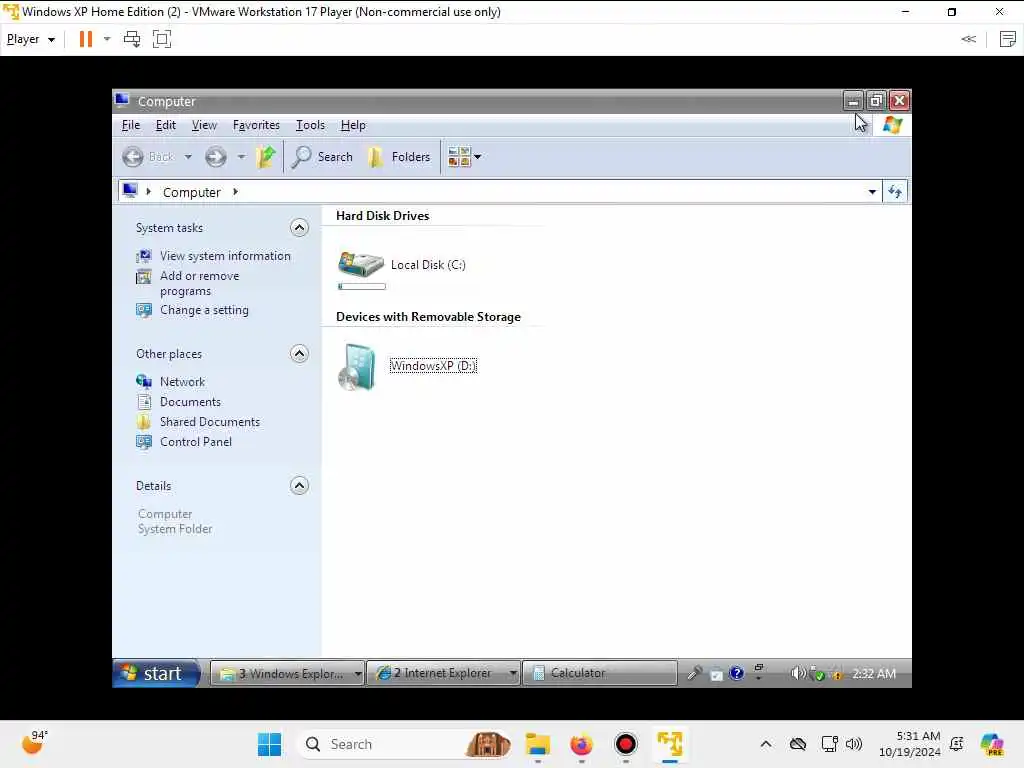Open the Edit menu
This screenshot has height=768, width=1024.
coord(166,125)
